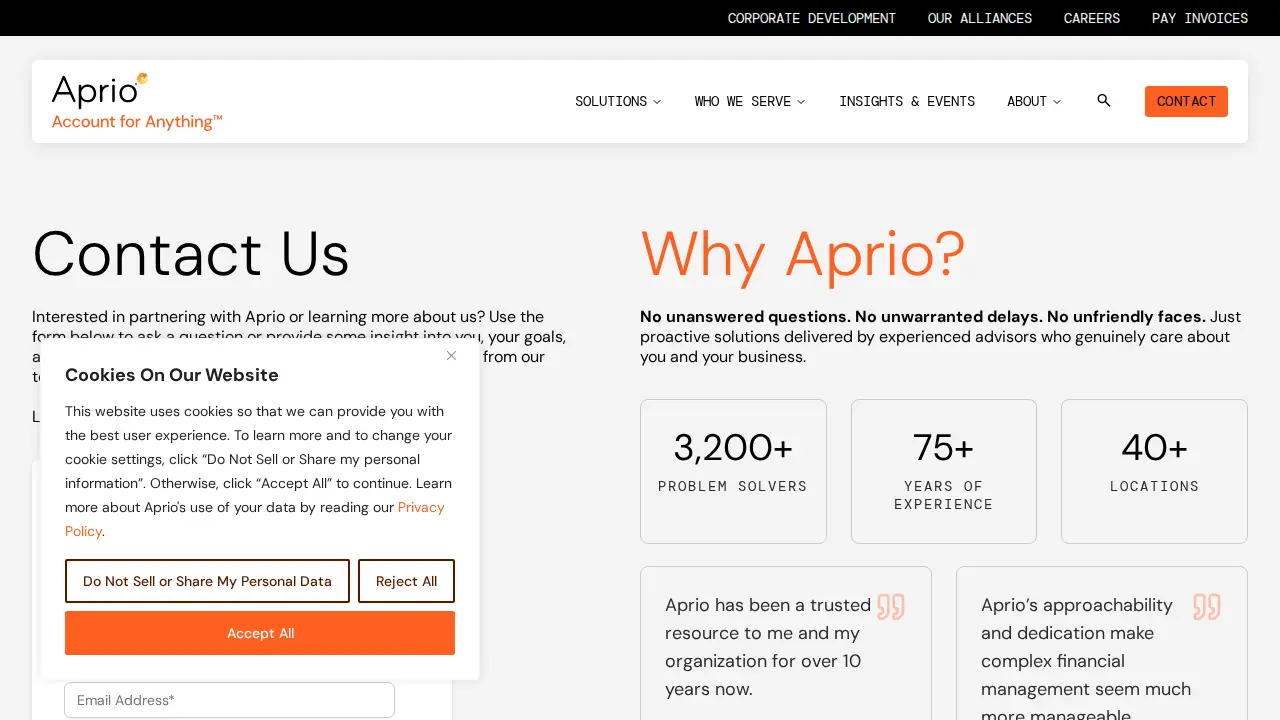Click the quote icon in trusted resource testimonial

click(x=891, y=607)
